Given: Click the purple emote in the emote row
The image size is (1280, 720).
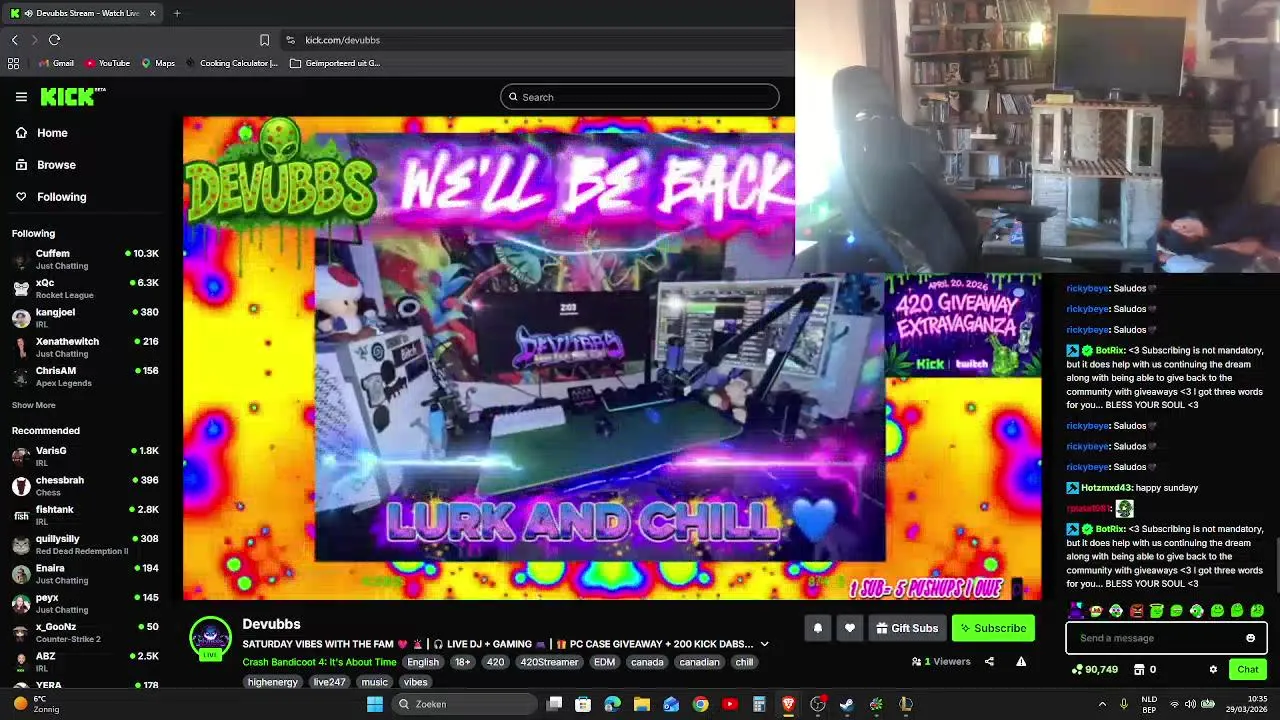Looking at the screenshot, I should pyautogui.click(x=1076, y=610).
